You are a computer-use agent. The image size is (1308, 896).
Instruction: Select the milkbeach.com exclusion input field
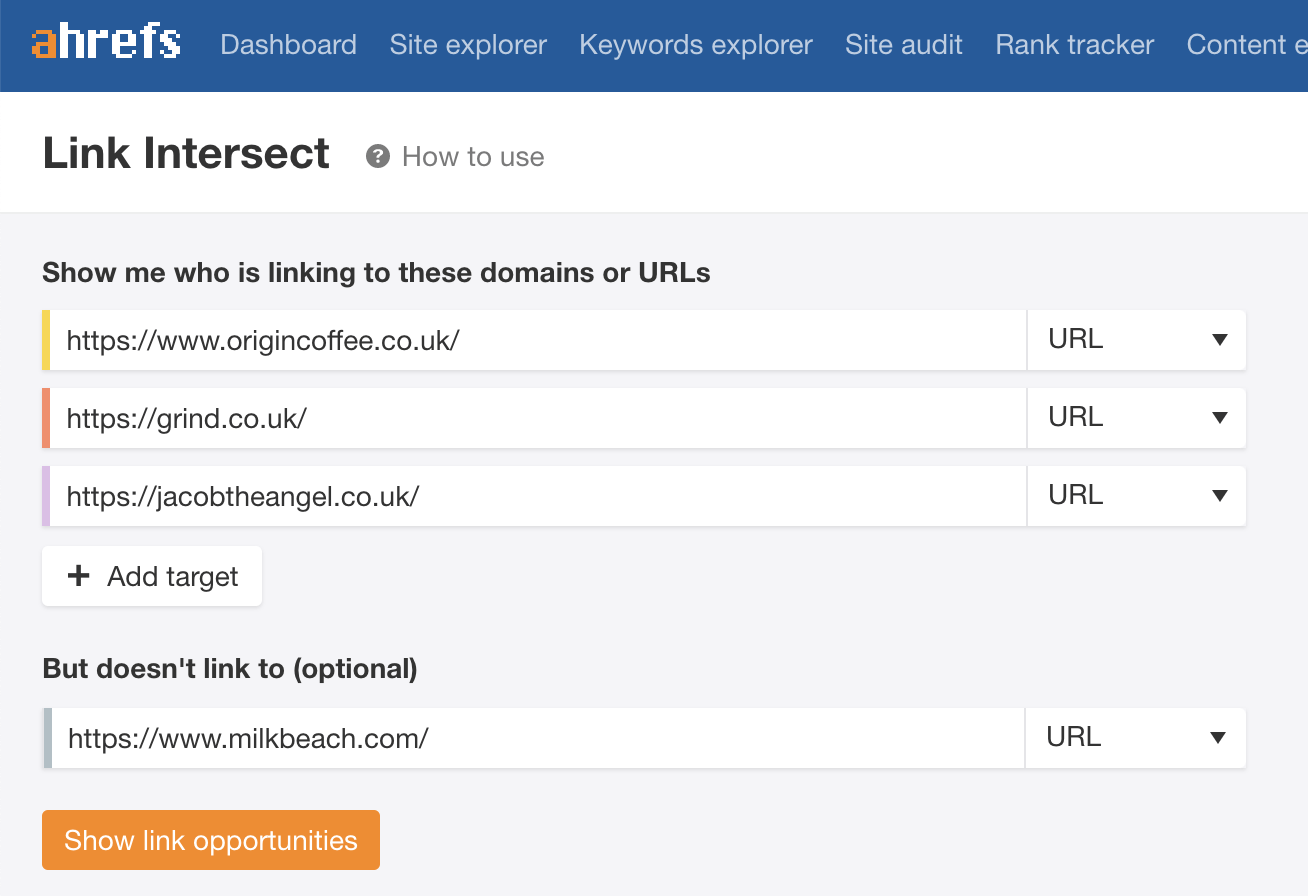pos(500,737)
